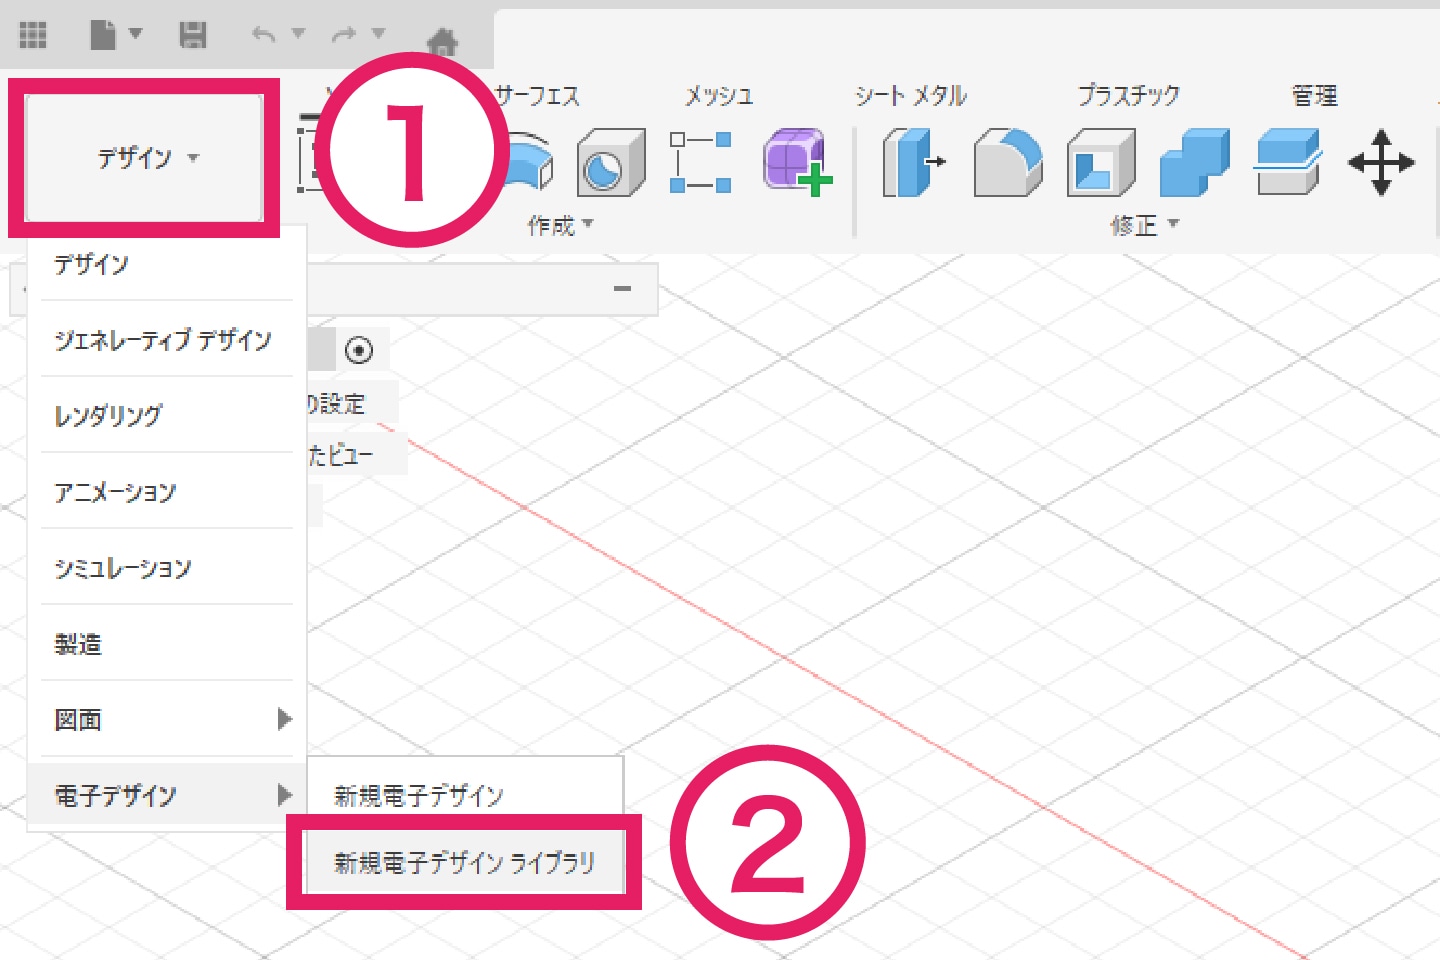Expand the 図面 submenu entry

click(166, 720)
